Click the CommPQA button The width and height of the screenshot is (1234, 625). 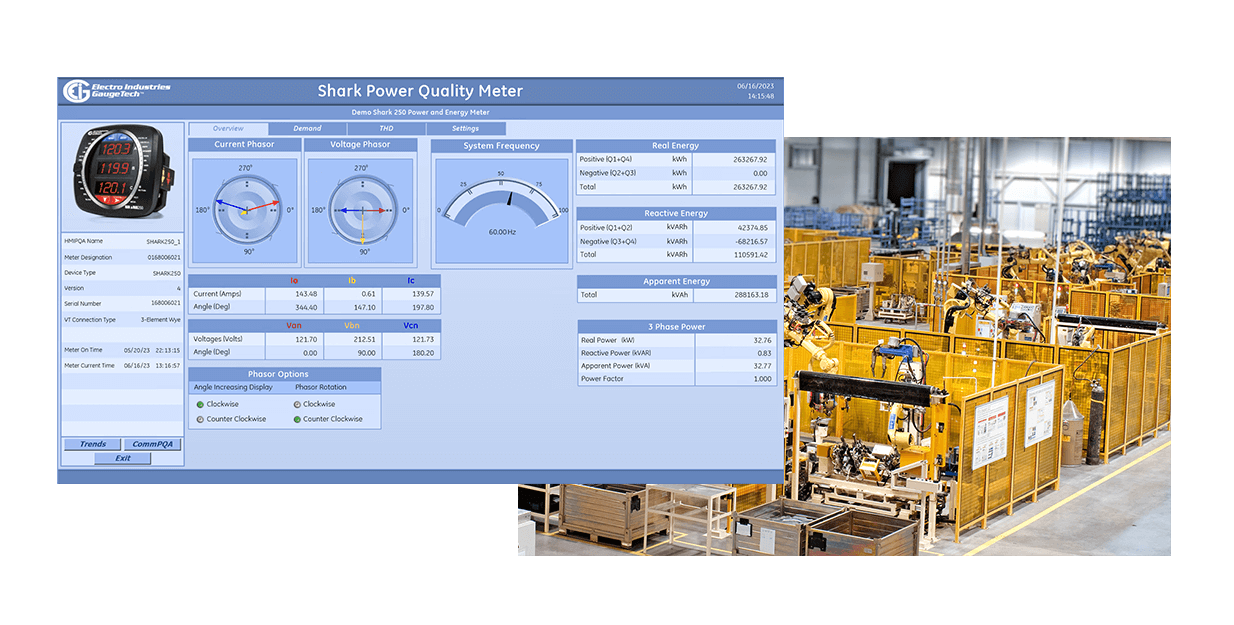click(x=152, y=444)
